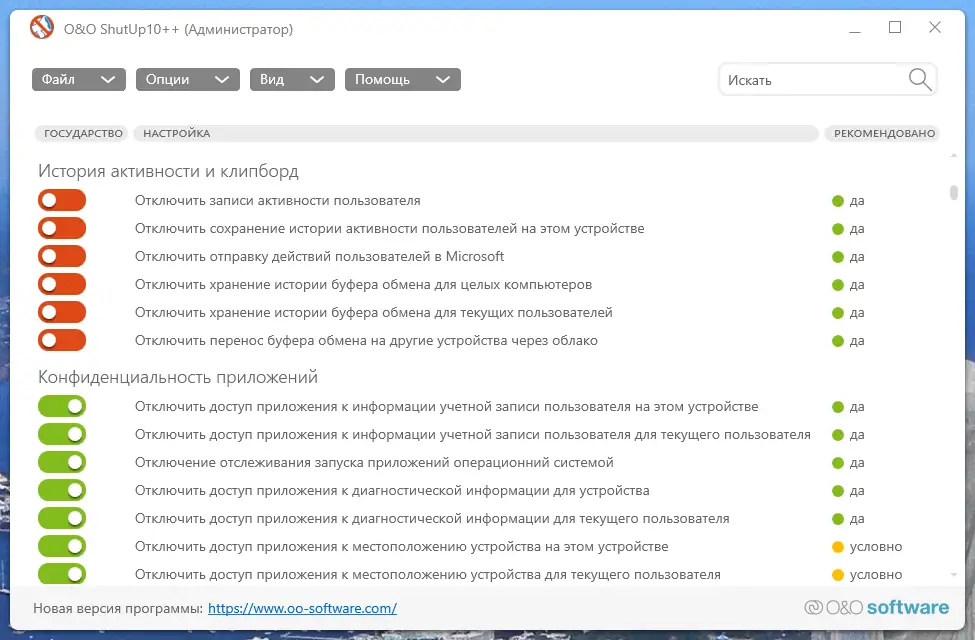
Task: Click yellow dot for location for current user
Action: coord(838,575)
